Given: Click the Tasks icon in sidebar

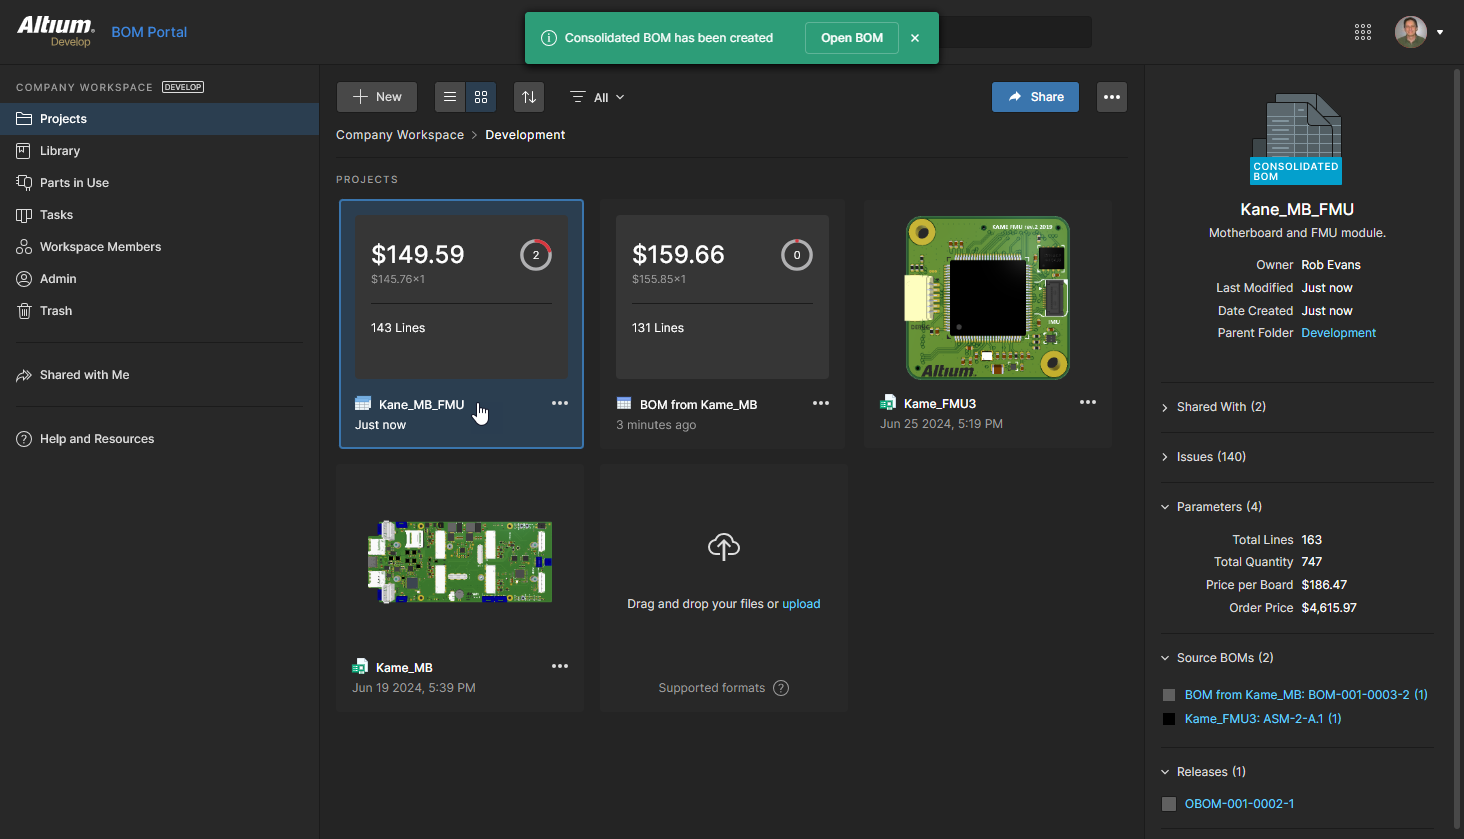Looking at the screenshot, I should pos(24,215).
